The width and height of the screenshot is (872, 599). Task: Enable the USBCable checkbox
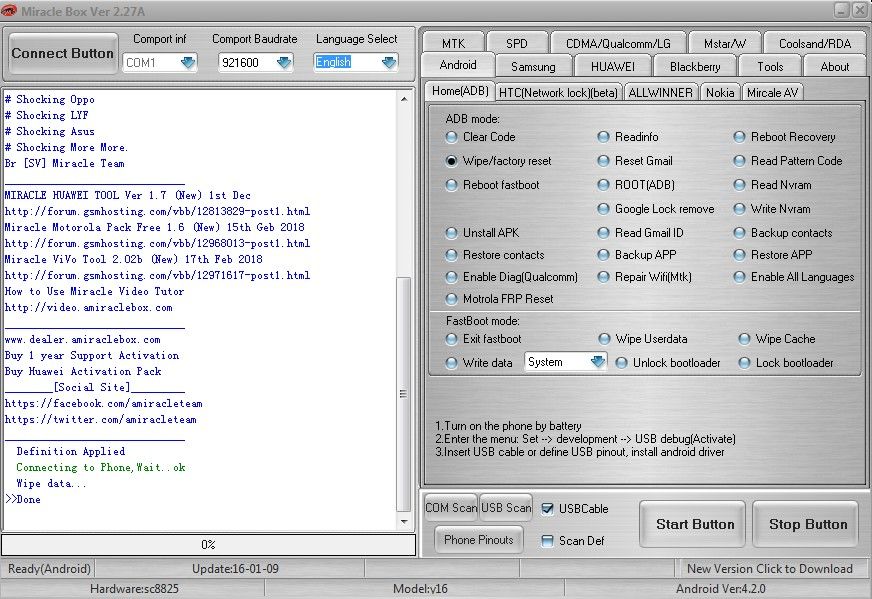[x=547, y=508]
